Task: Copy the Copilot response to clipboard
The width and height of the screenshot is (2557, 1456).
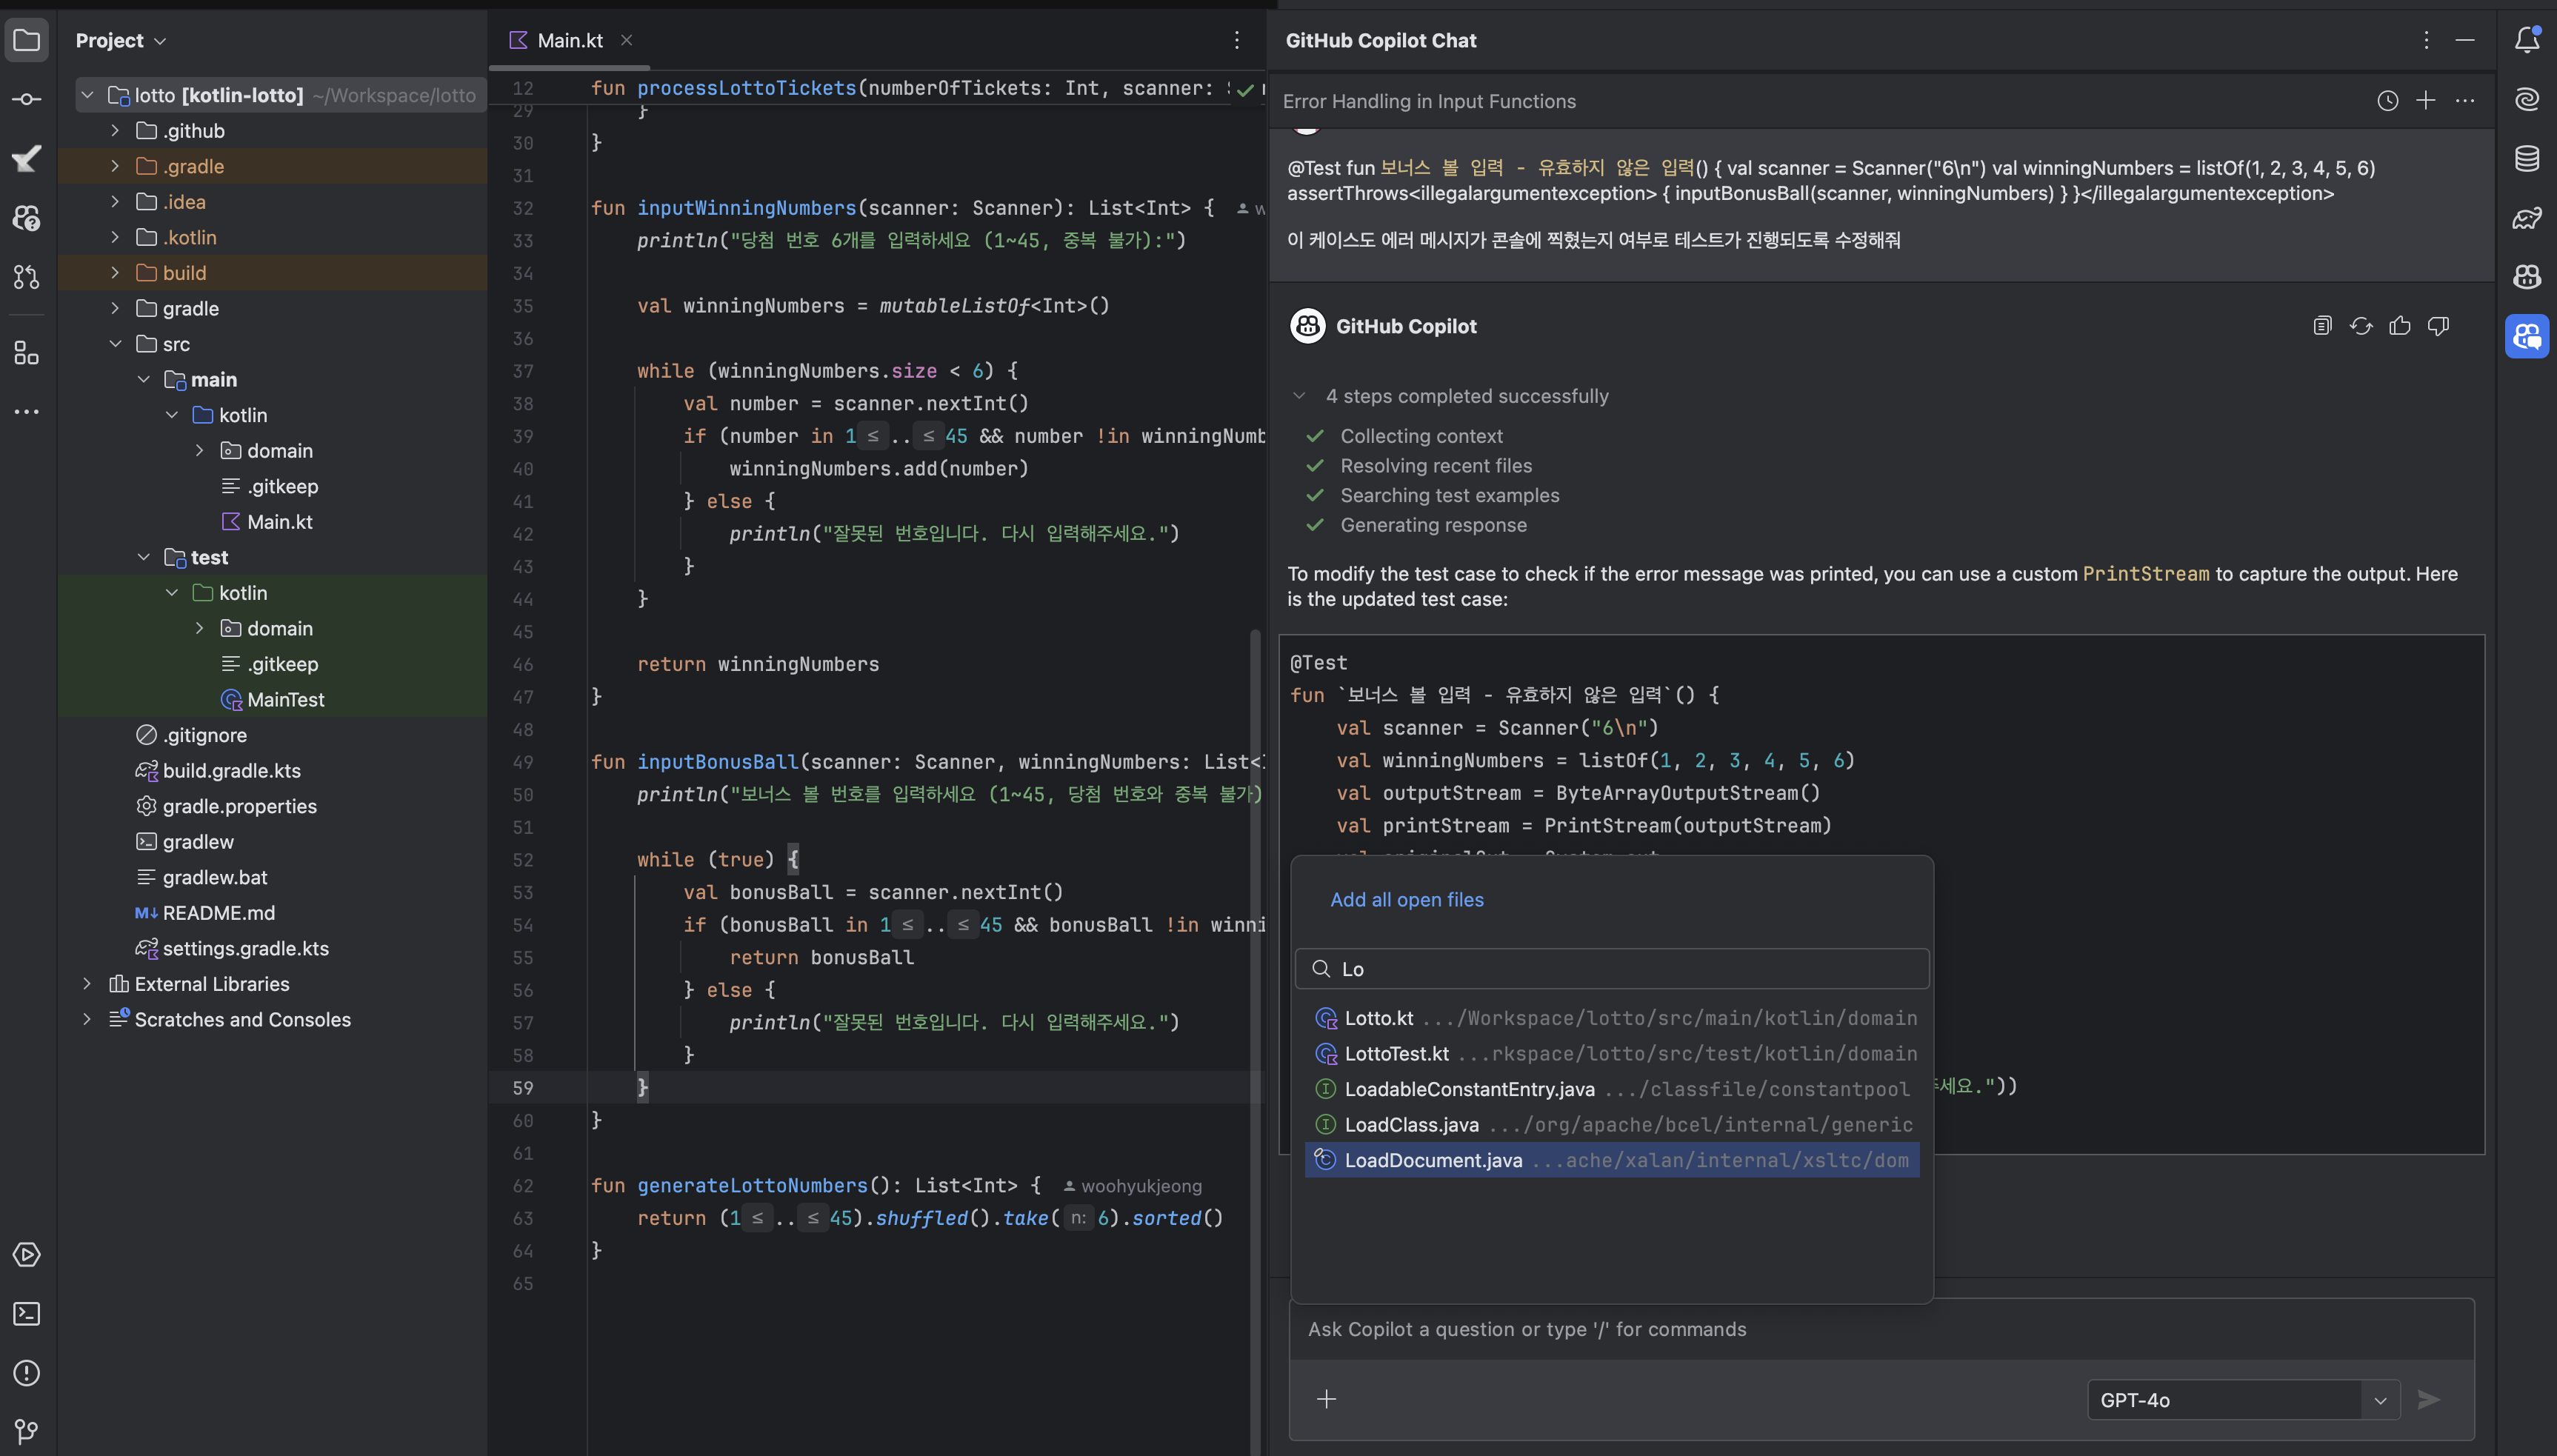Action: [2322, 326]
